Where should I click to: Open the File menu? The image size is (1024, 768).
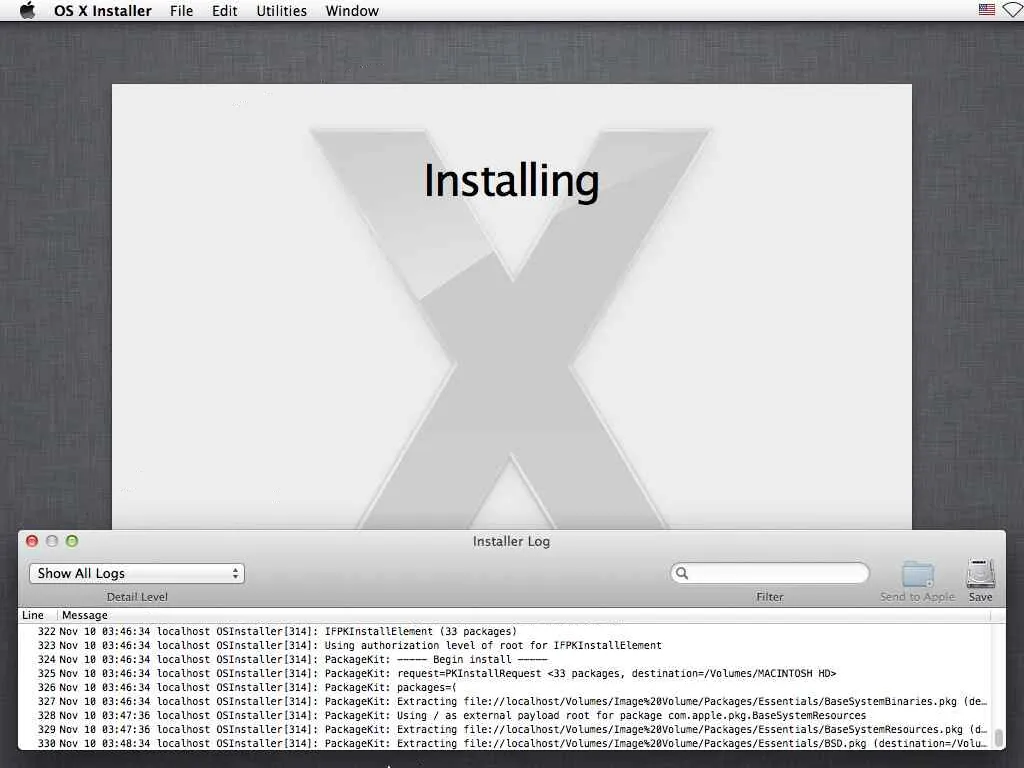point(182,11)
